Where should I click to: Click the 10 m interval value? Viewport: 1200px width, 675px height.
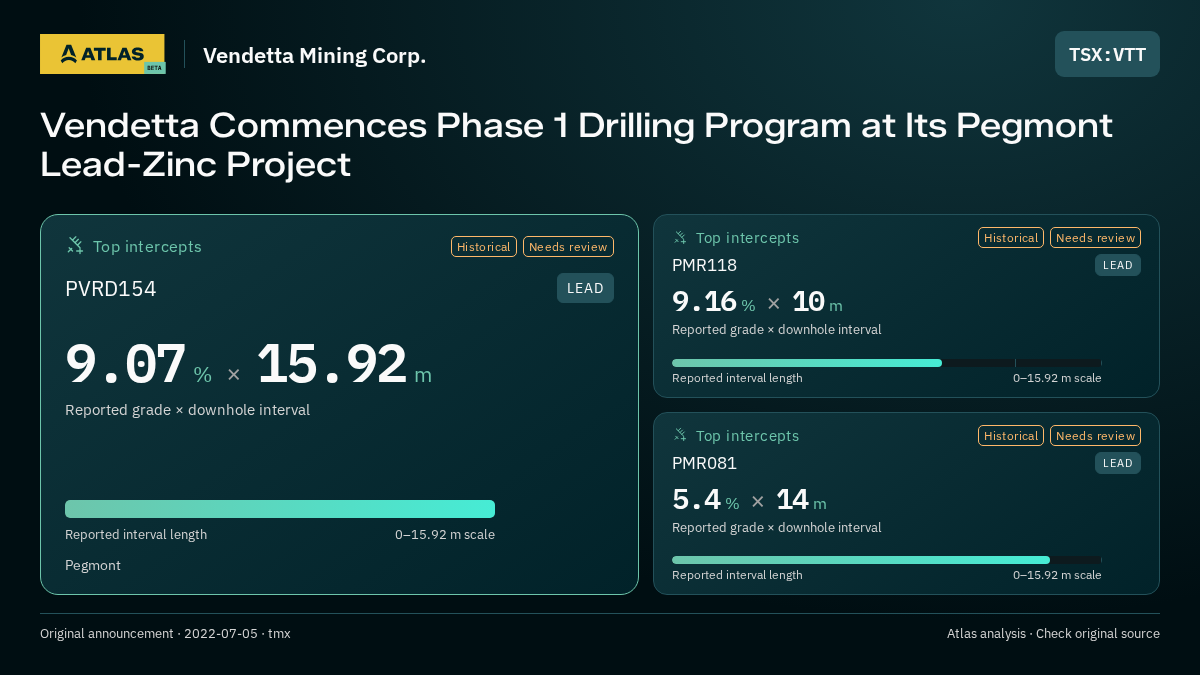[x=818, y=302]
